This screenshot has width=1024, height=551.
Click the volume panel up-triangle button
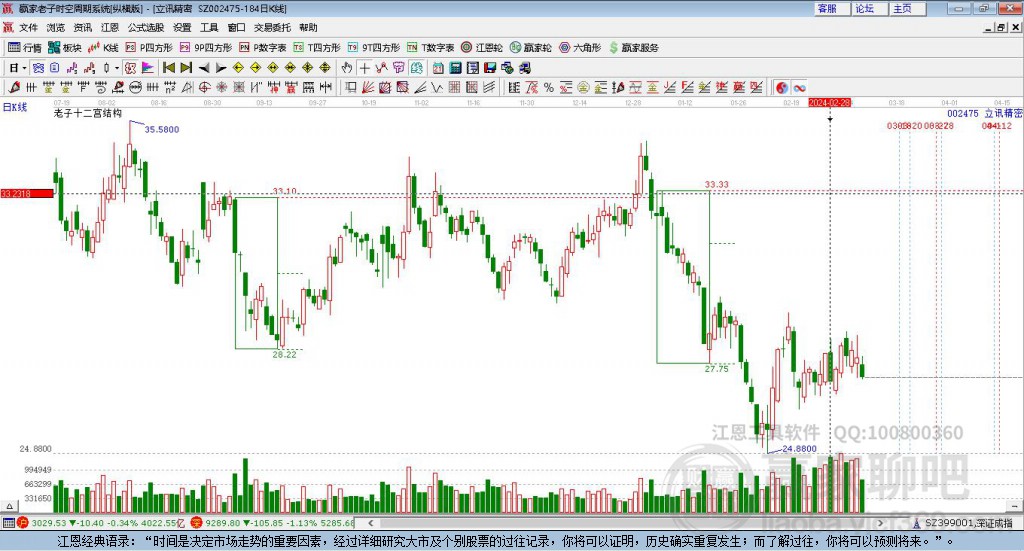click(x=9, y=506)
